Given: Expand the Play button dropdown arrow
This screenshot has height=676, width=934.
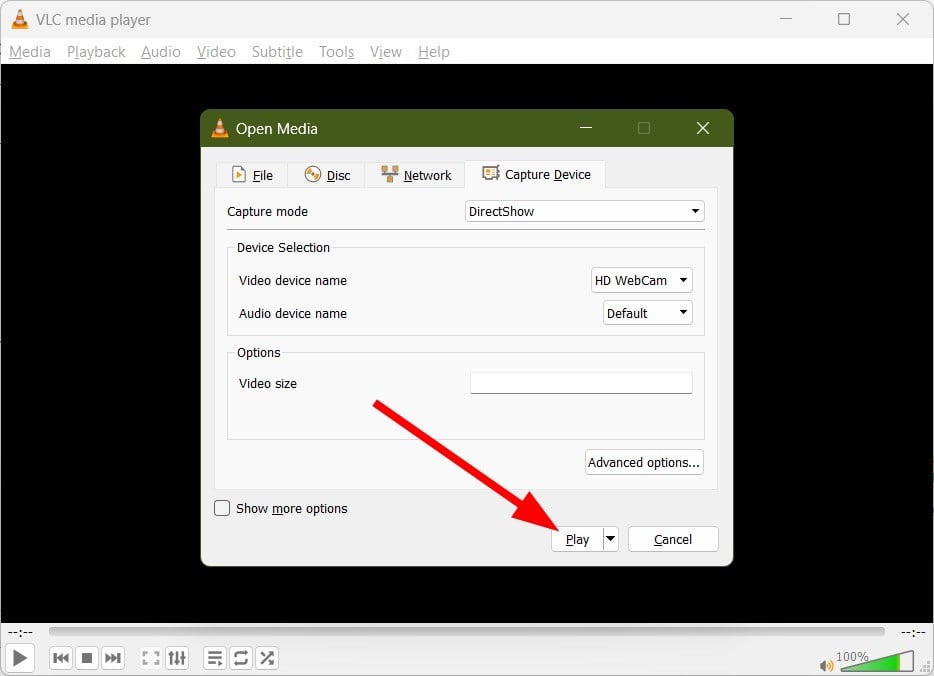Looking at the screenshot, I should [611, 539].
